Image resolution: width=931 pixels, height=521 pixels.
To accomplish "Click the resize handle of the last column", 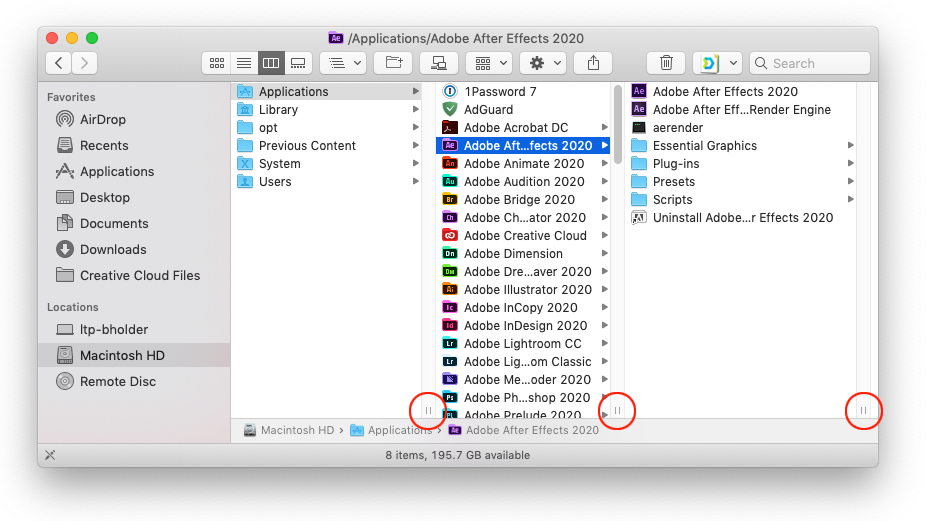I will point(863,411).
